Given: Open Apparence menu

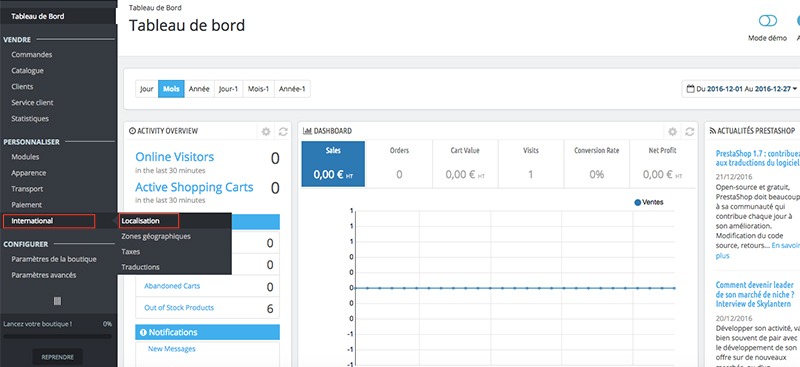Looking at the screenshot, I should tap(29, 173).
